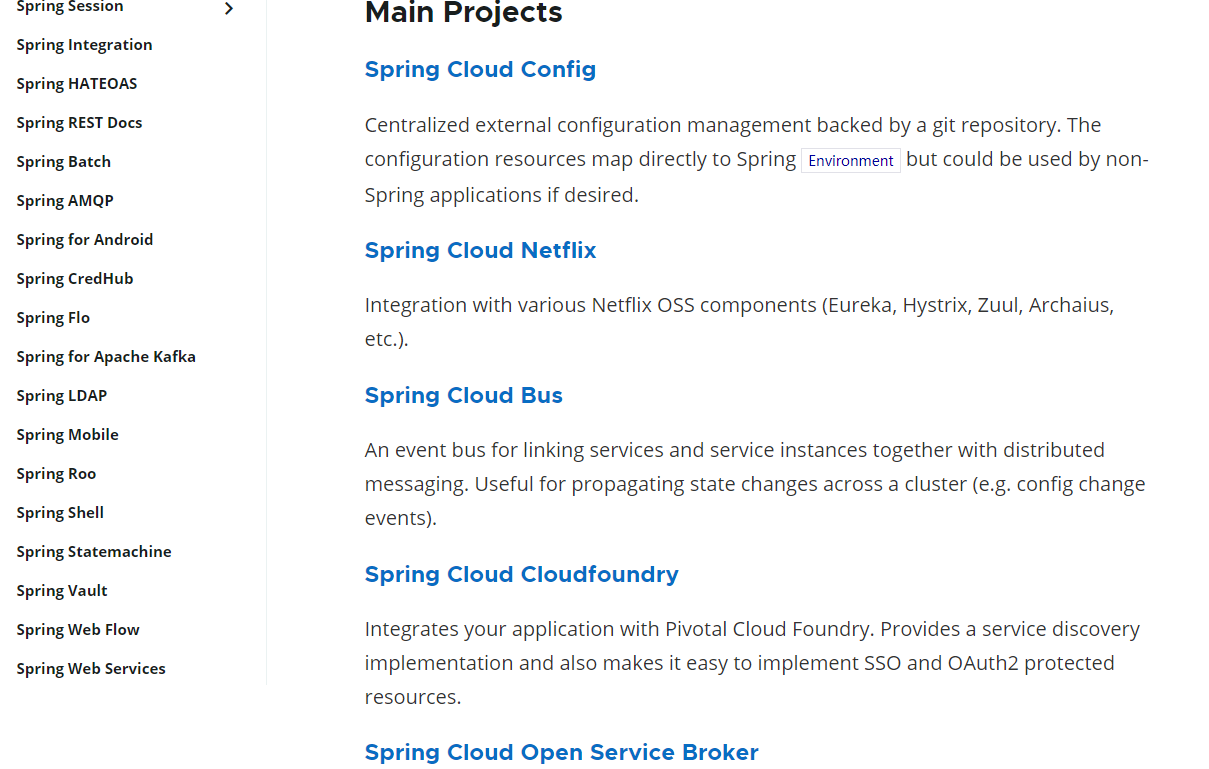The width and height of the screenshot is (1209, 769).
Task: Go to Spring HATEOAS in sidebar
Action: 77,84
